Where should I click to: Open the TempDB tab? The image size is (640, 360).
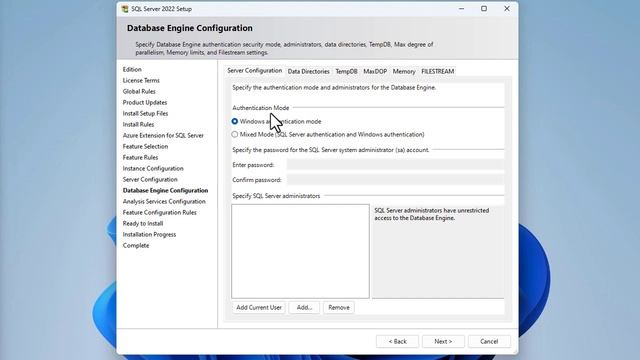pyautogui.click(x=346, y=71)
